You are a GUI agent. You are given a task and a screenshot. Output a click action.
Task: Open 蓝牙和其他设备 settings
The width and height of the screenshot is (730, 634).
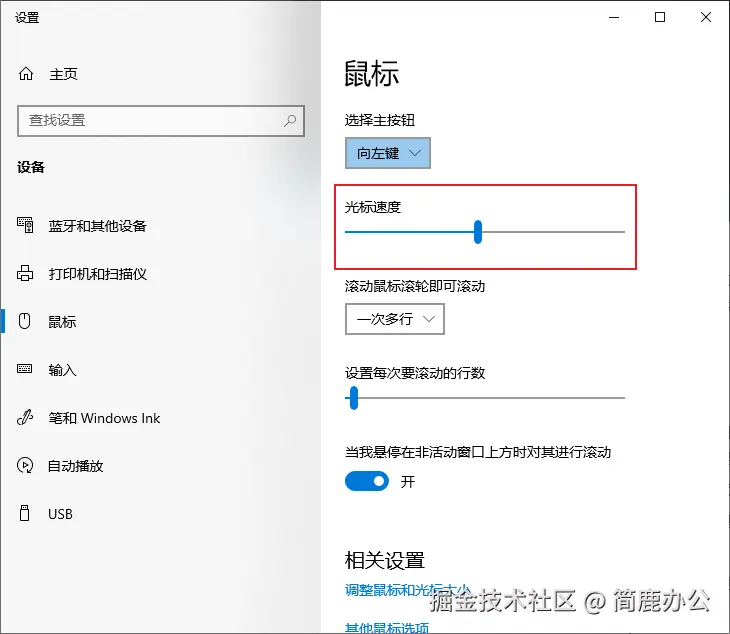tap(97, 226)
